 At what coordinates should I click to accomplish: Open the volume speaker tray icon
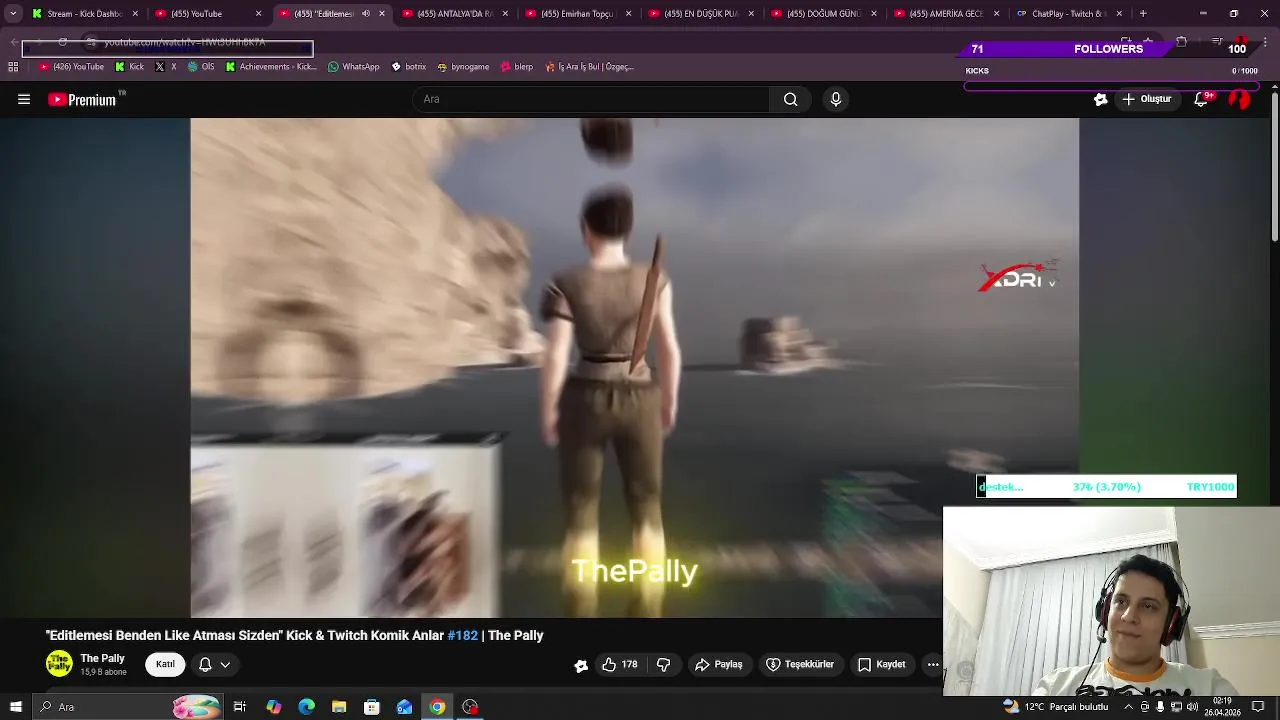click(x=1193, y=707)
